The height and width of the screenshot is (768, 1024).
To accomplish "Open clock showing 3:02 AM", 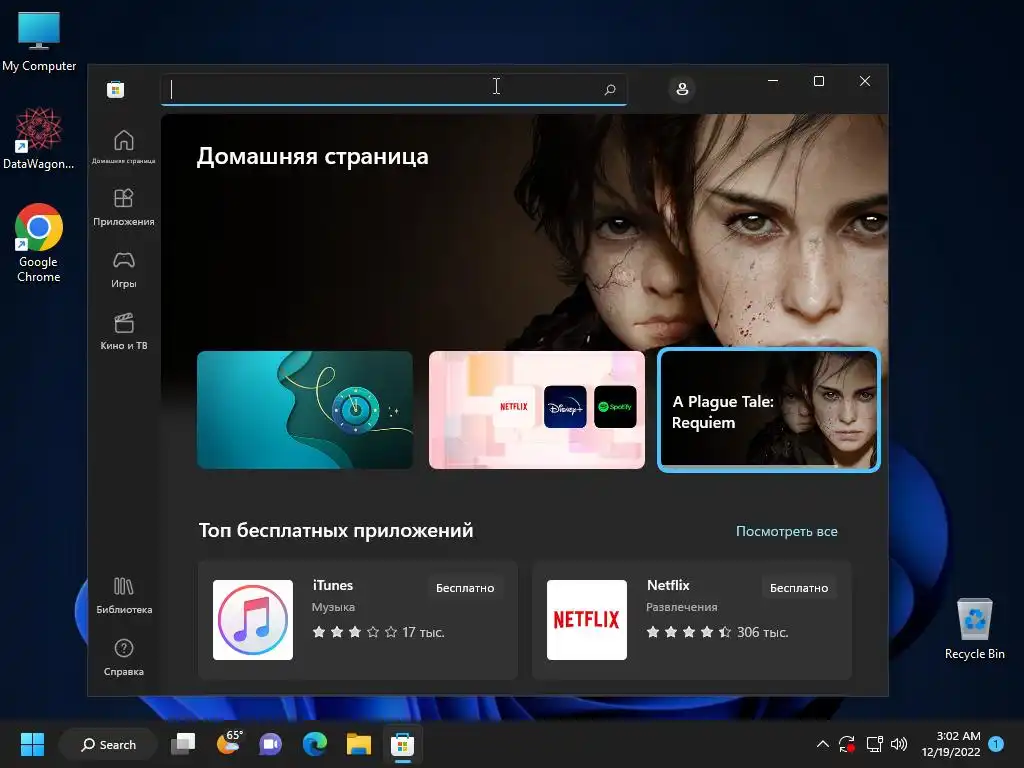I will coord(951,744).
